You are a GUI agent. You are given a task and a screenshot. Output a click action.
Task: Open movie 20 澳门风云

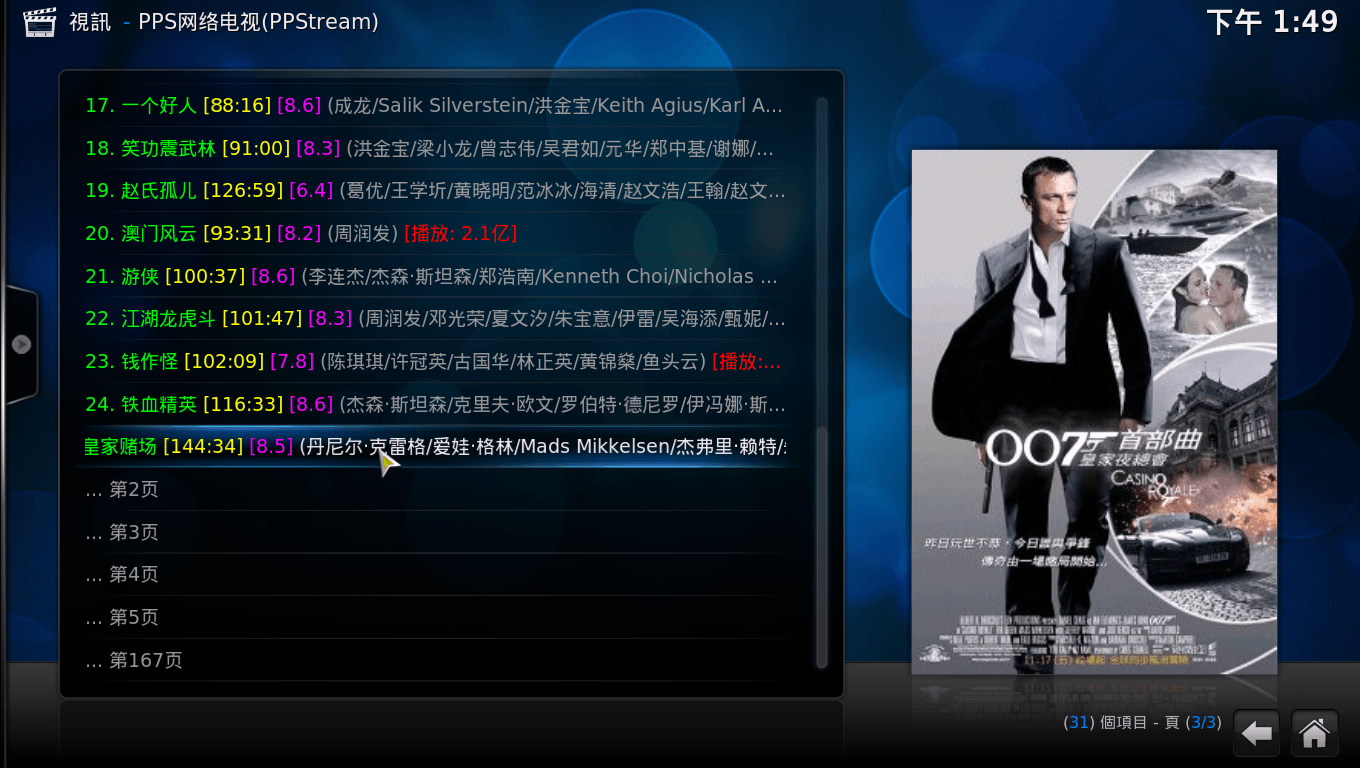coord(300,233)
